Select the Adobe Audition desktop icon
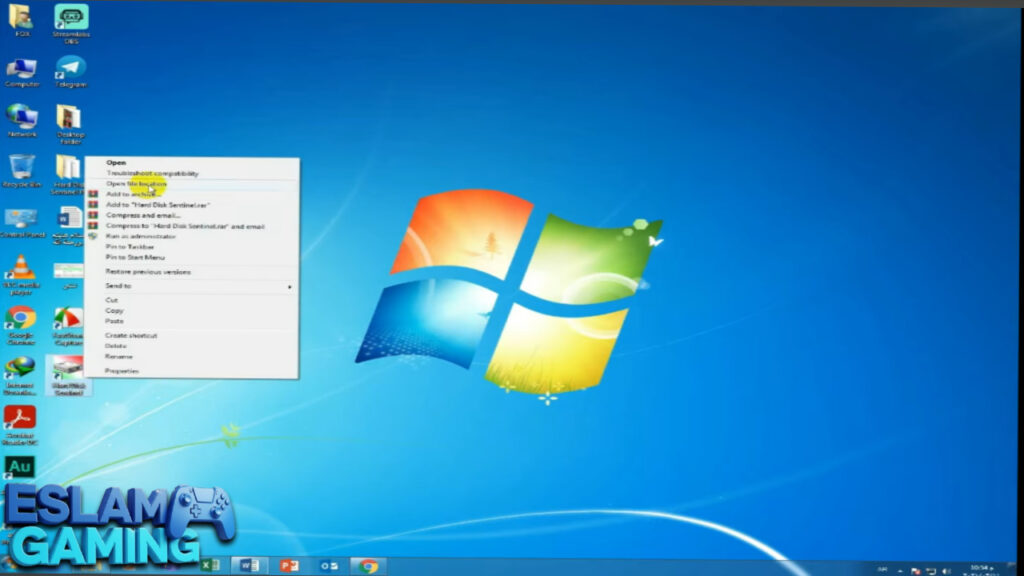 (20, 467)
